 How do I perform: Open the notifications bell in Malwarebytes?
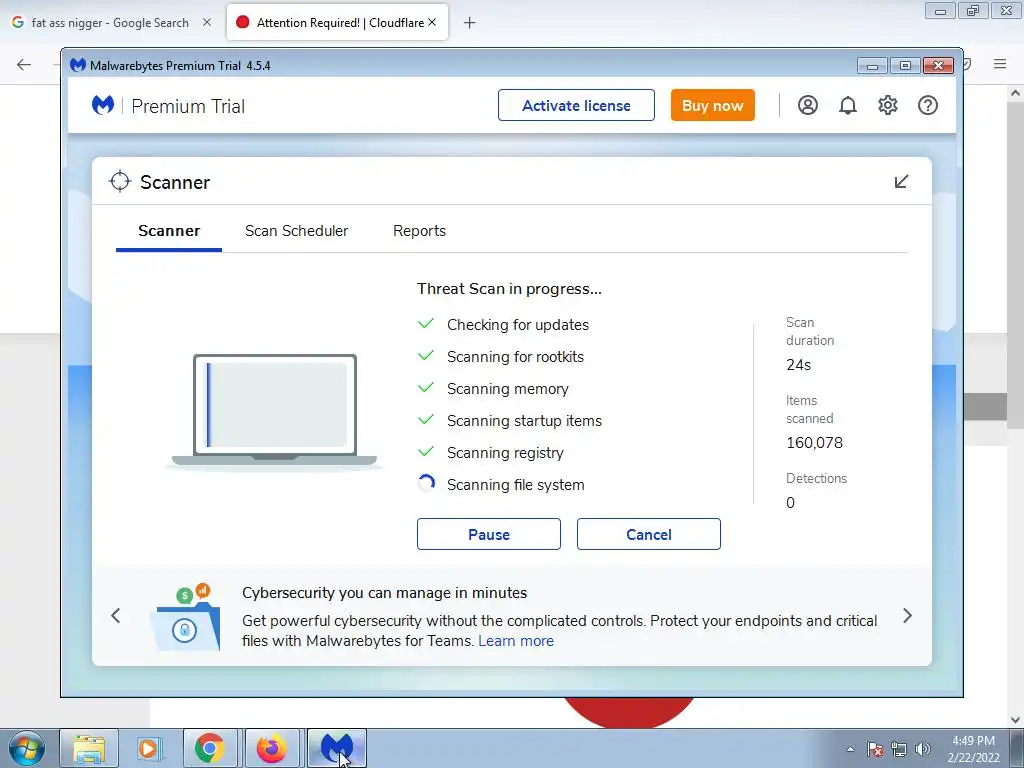coord(848,105)
